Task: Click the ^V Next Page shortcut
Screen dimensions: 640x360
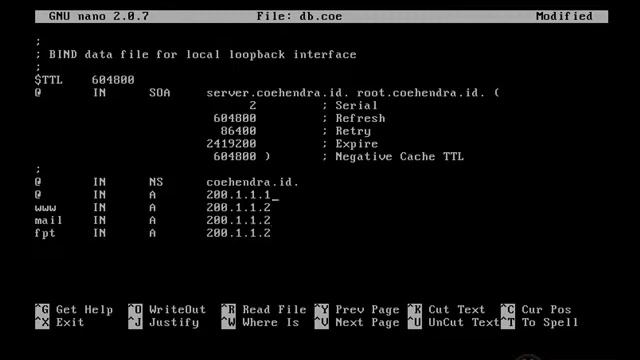Action: pos(357,322)
